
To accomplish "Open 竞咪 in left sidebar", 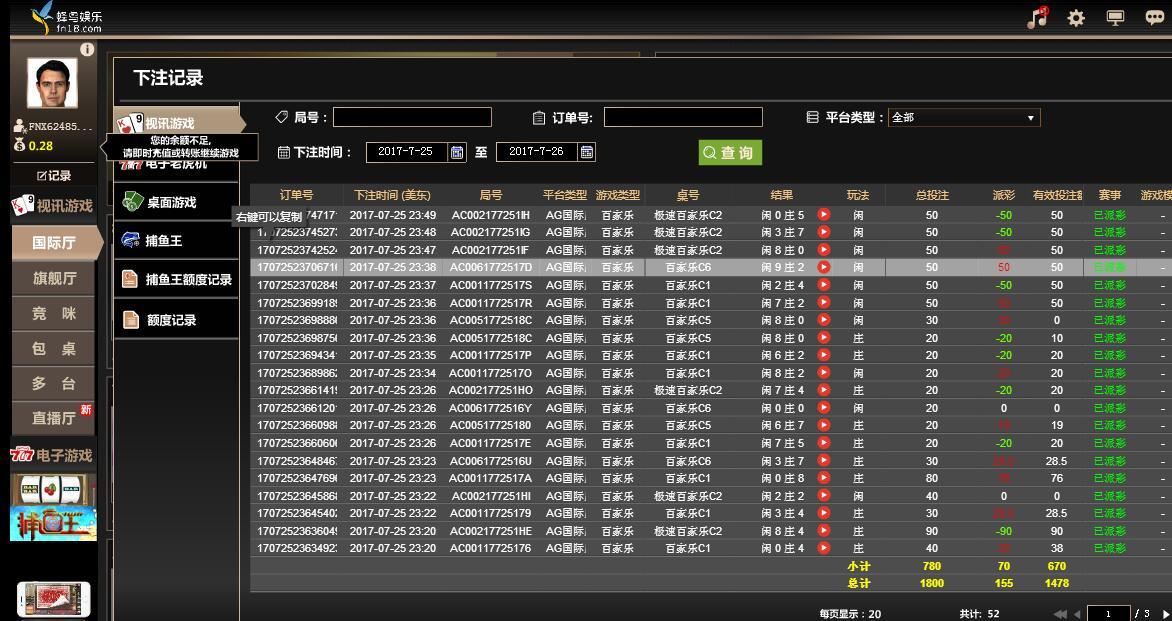I will click(x=54, y=313).
